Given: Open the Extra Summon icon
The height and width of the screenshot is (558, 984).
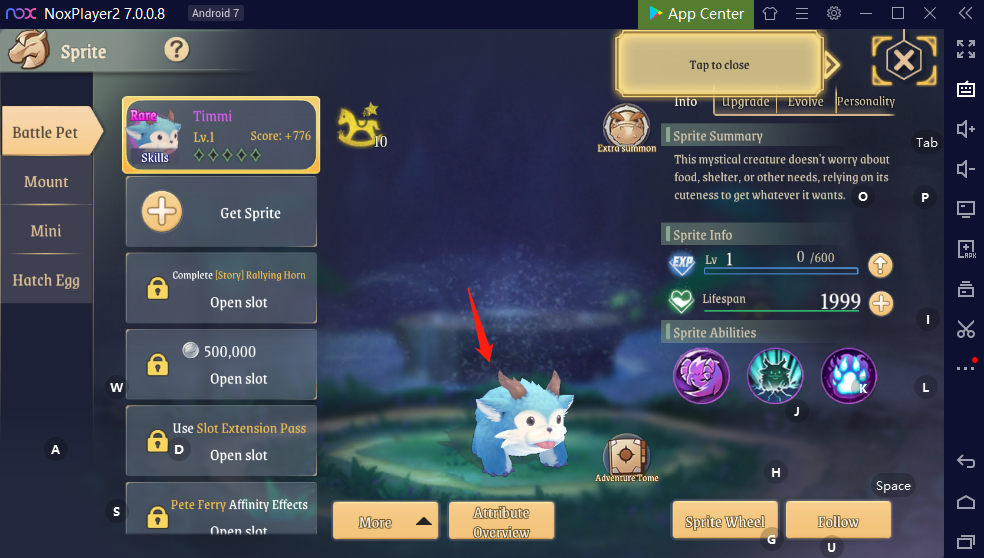Looking at the screenshot, I should (x=626, y=128).
